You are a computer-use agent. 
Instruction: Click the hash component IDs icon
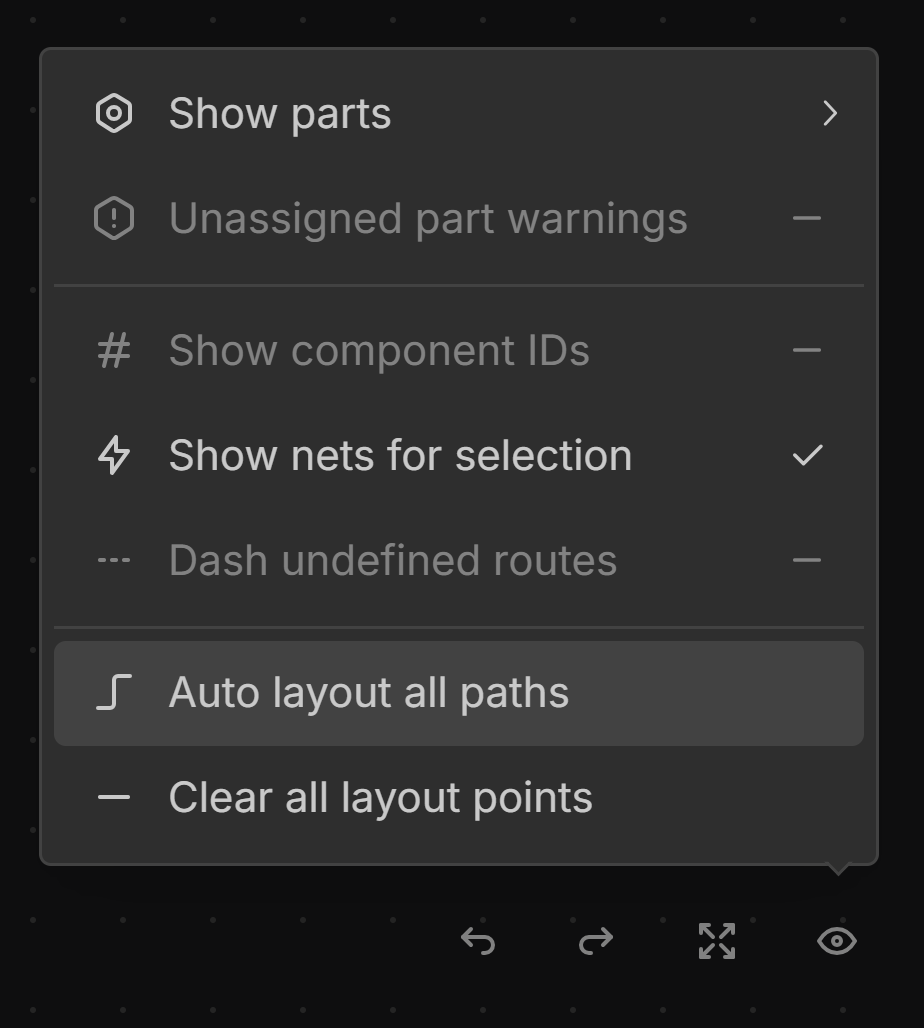(x=114, y=351)
